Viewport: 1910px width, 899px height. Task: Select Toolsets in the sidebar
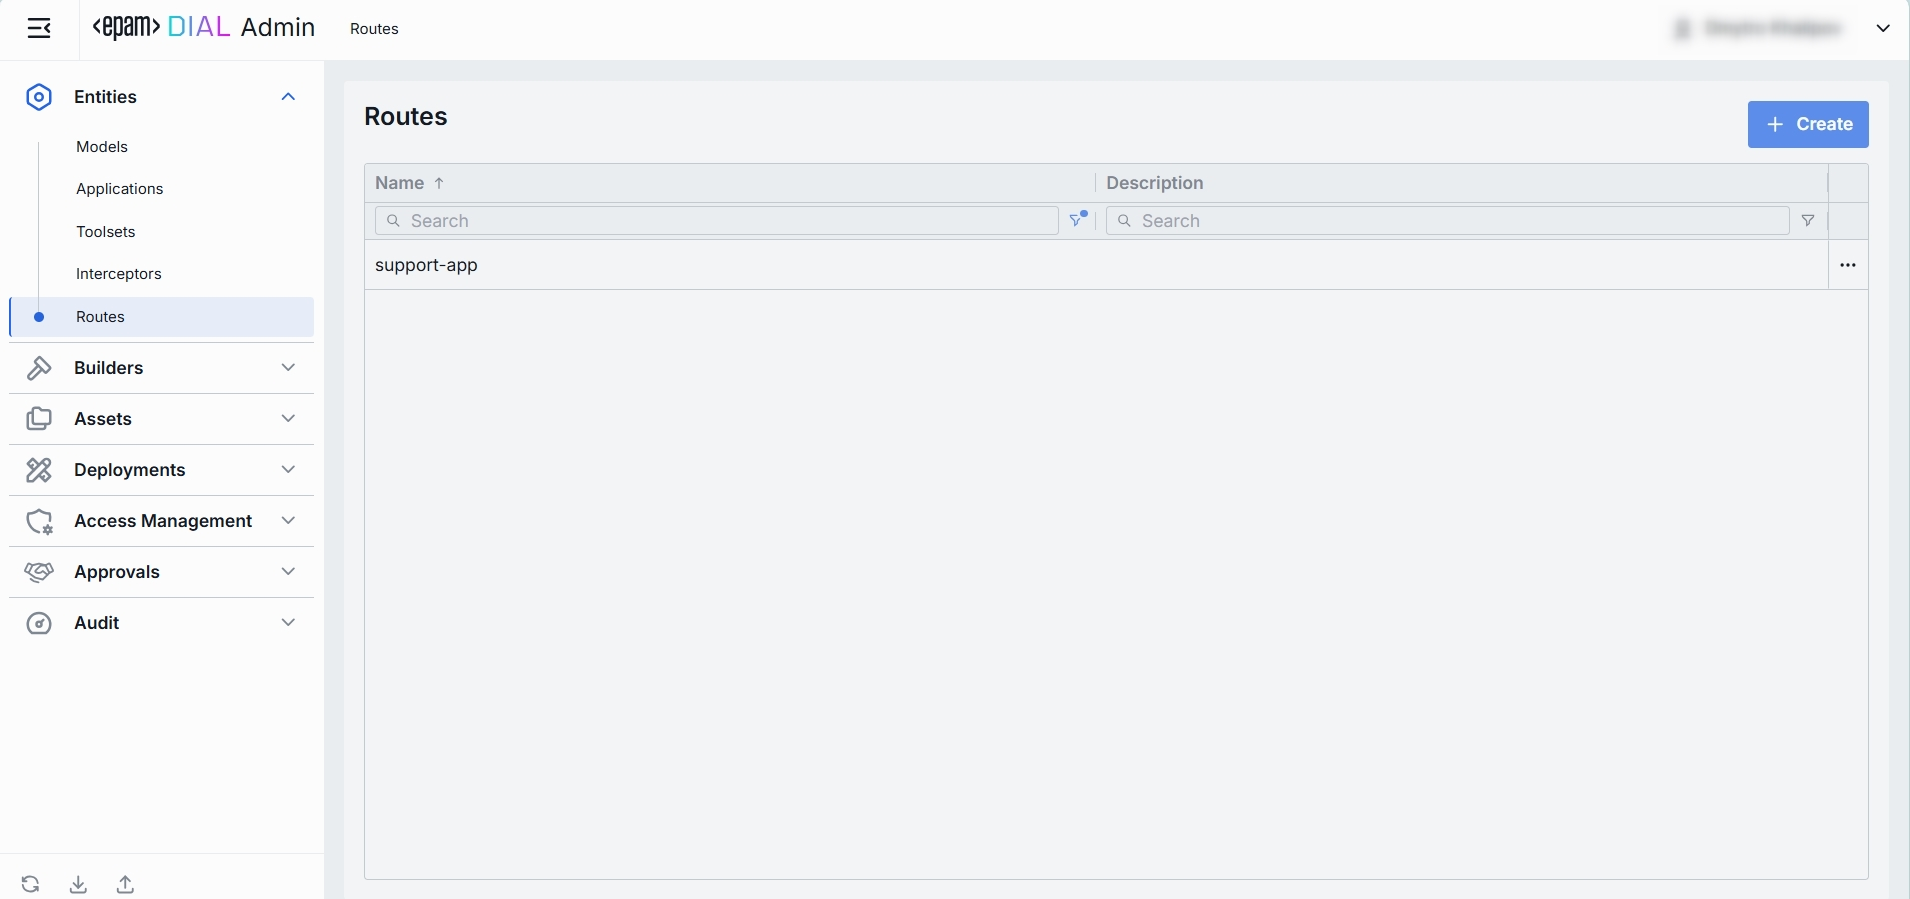coord(105,232)
